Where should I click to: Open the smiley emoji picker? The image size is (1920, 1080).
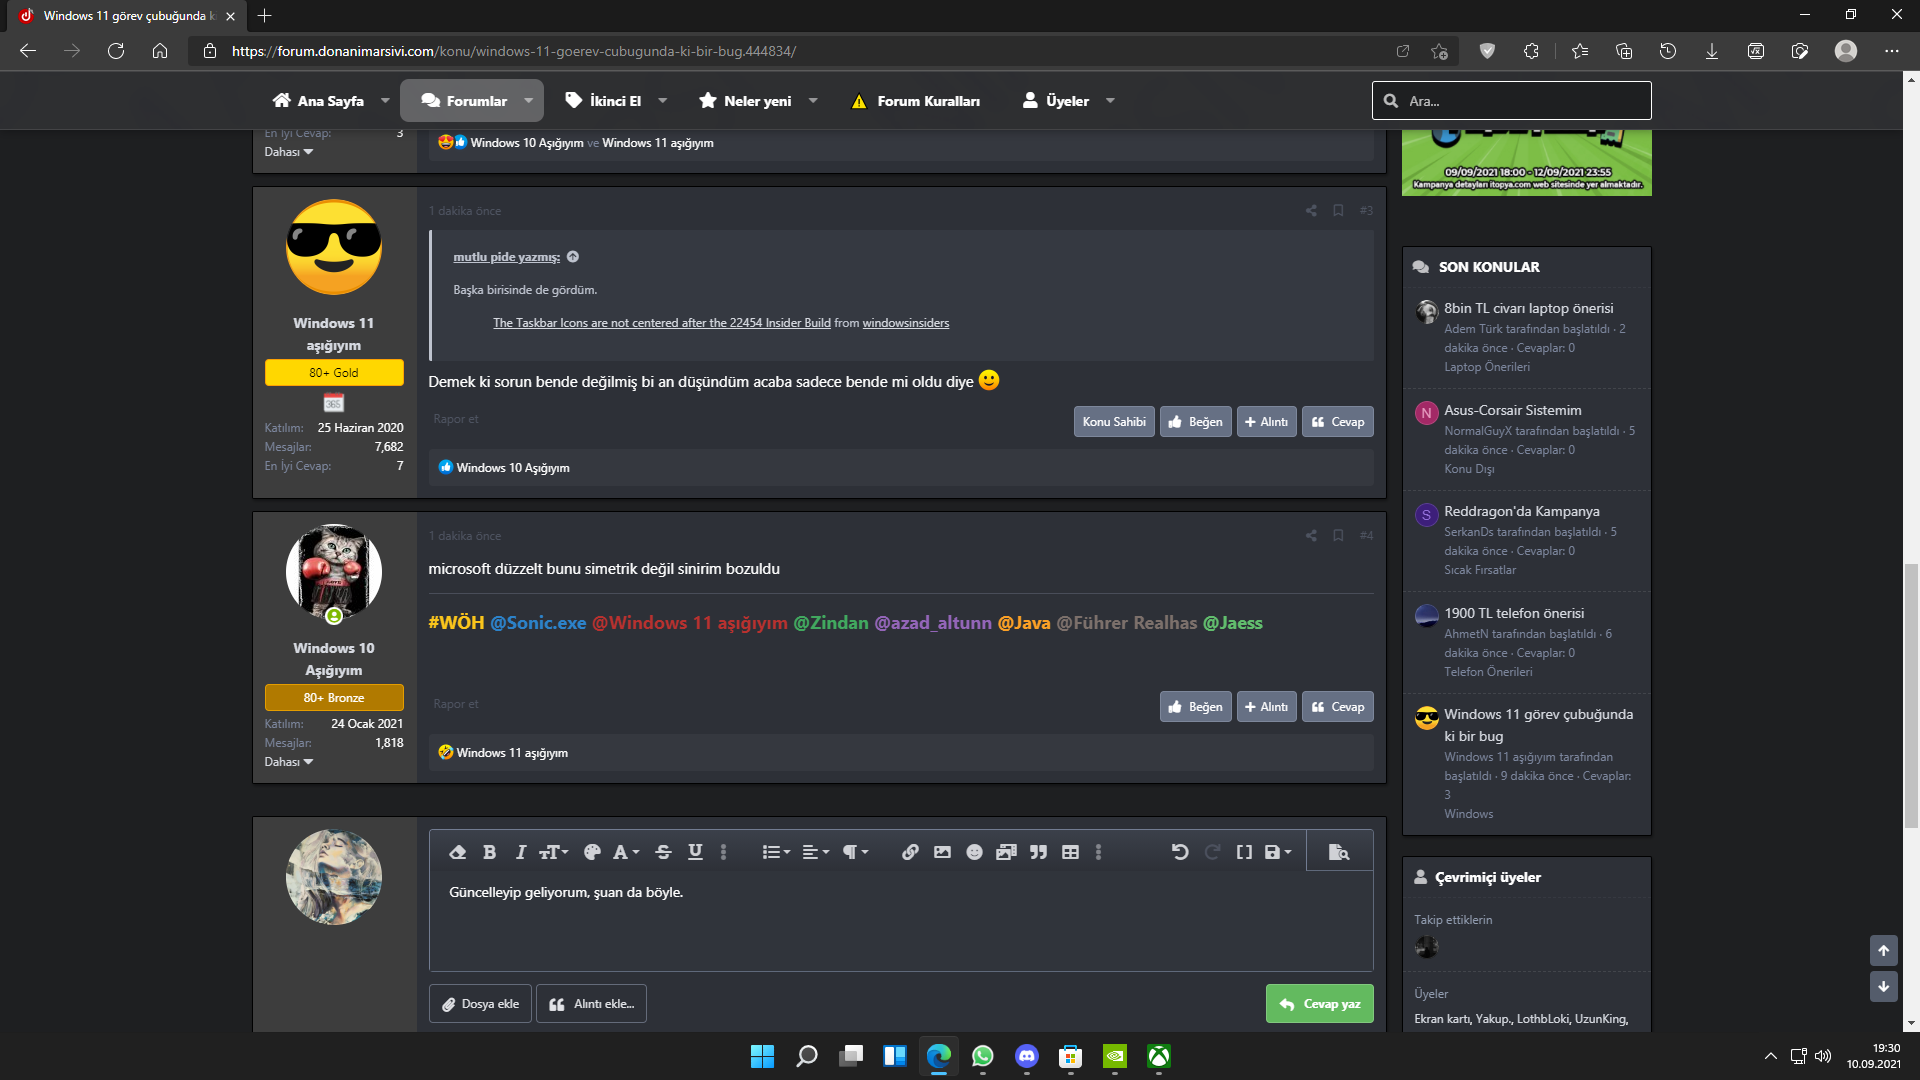[x=974, y=852]
